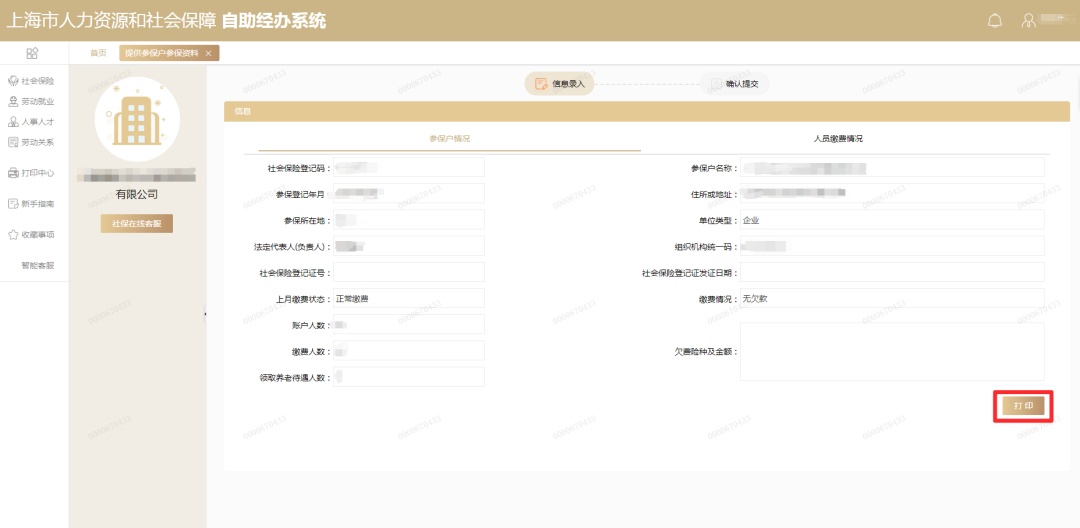This screenshot has width=1080, height=528.
Task: Select the 参保户情况 tab
Action: point(449,139)
